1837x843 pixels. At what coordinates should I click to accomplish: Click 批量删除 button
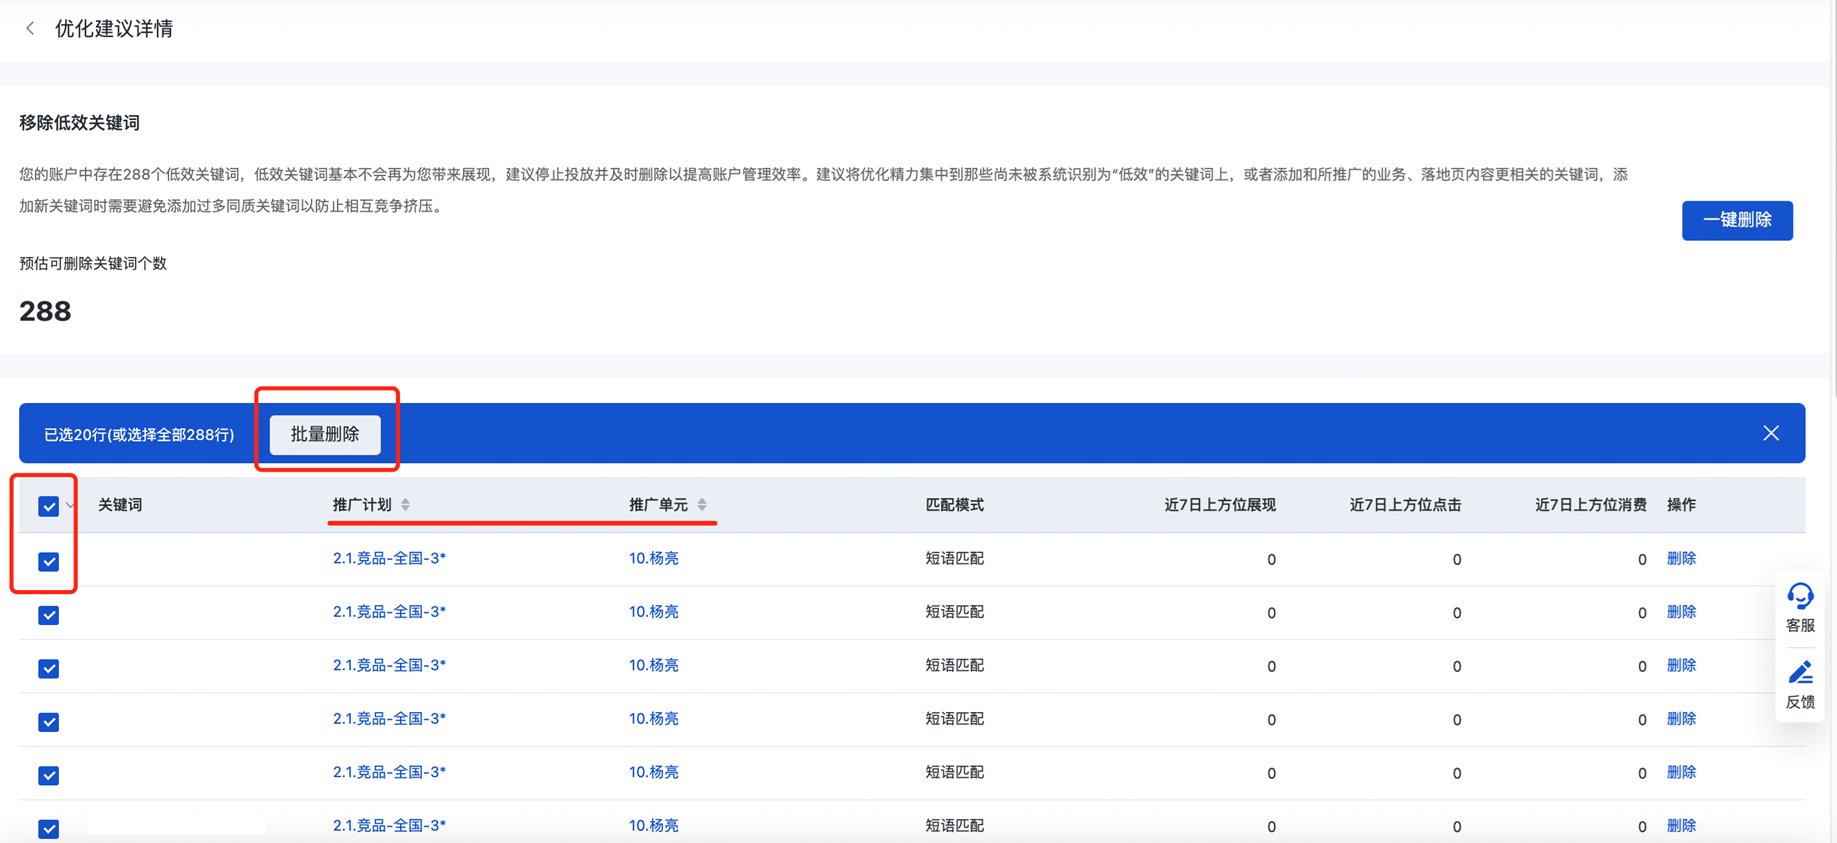tap(325, 435)
